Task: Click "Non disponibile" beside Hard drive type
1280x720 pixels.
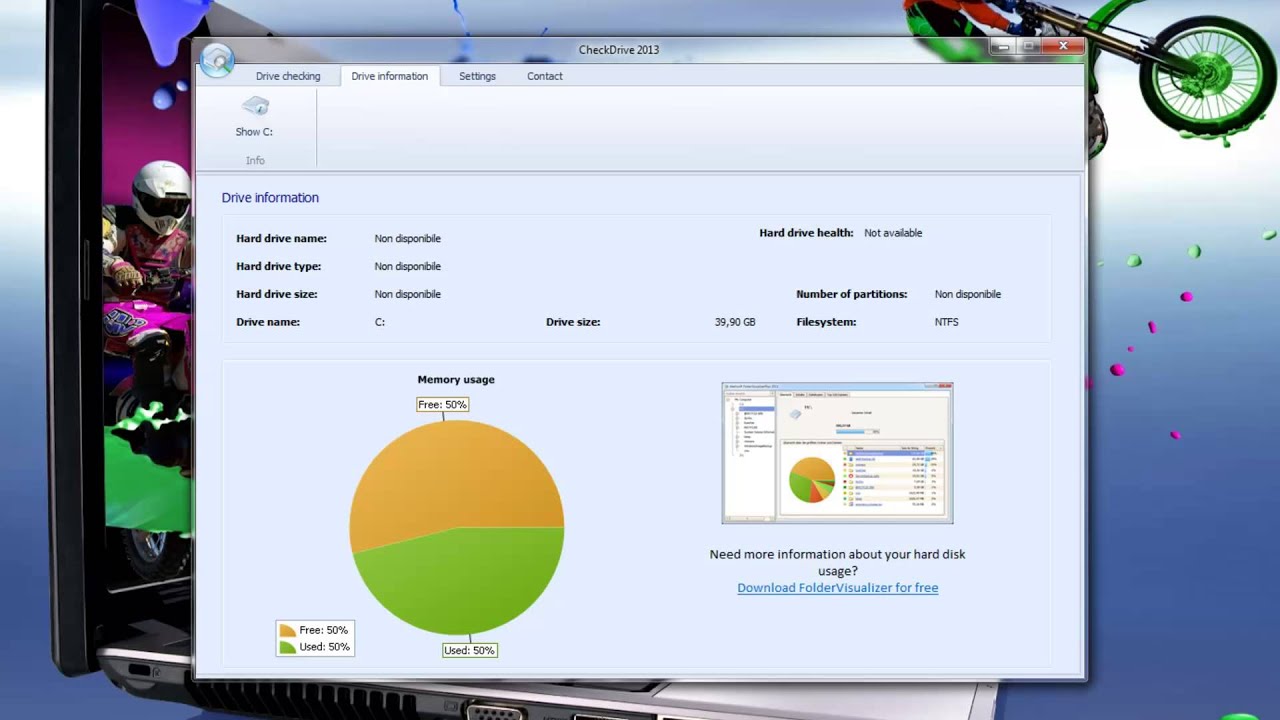Action: [408, 267]
